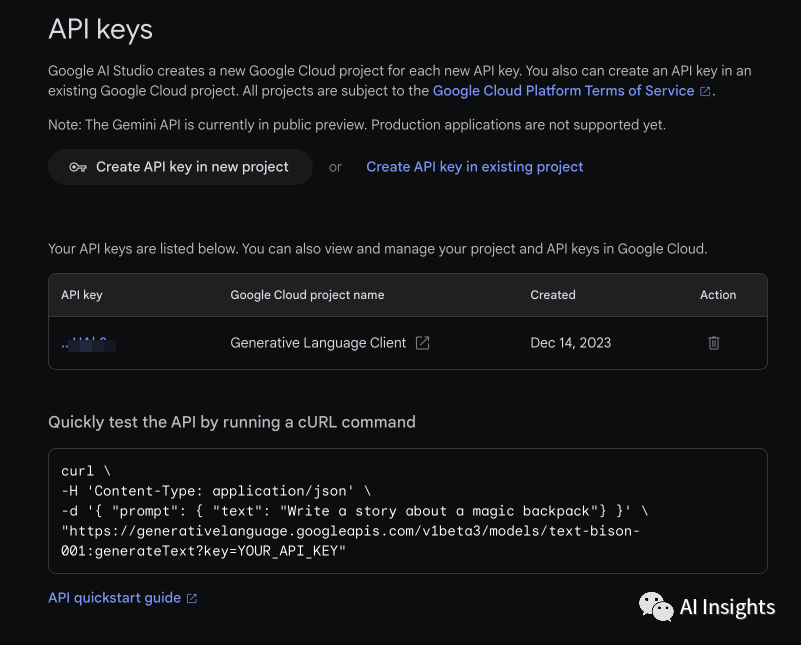Image resolution: width=801 pixels, height=645 pixels.
Task: Click the API key column header
Action: point(82,295)
